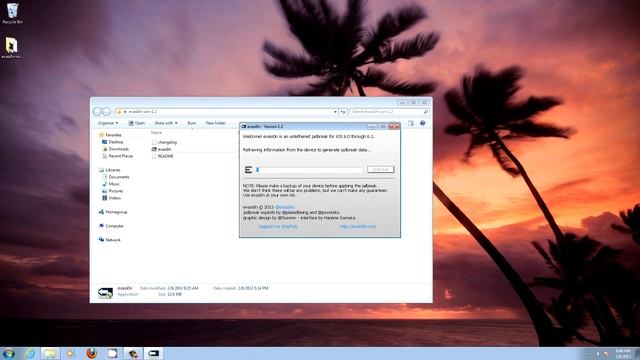This screenshot has width=640, height=360.
Task: Click the Explorer back arrow button
Action: 97,111
